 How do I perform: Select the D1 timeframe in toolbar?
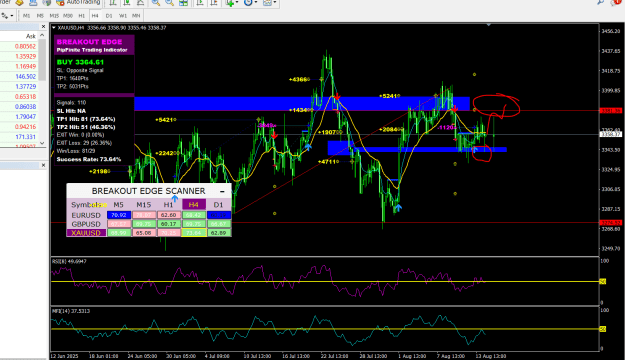[x=109, y=16]
